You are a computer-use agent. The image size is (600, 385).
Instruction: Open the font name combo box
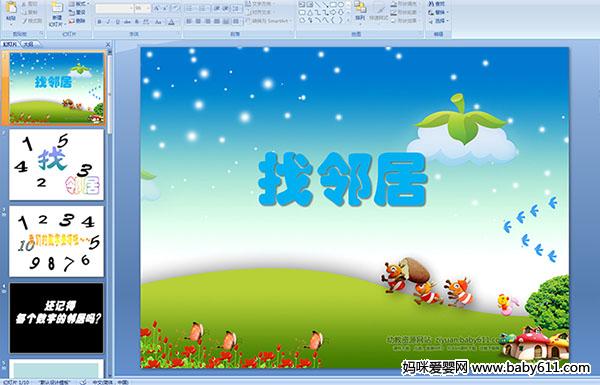(x=114, y=8)
